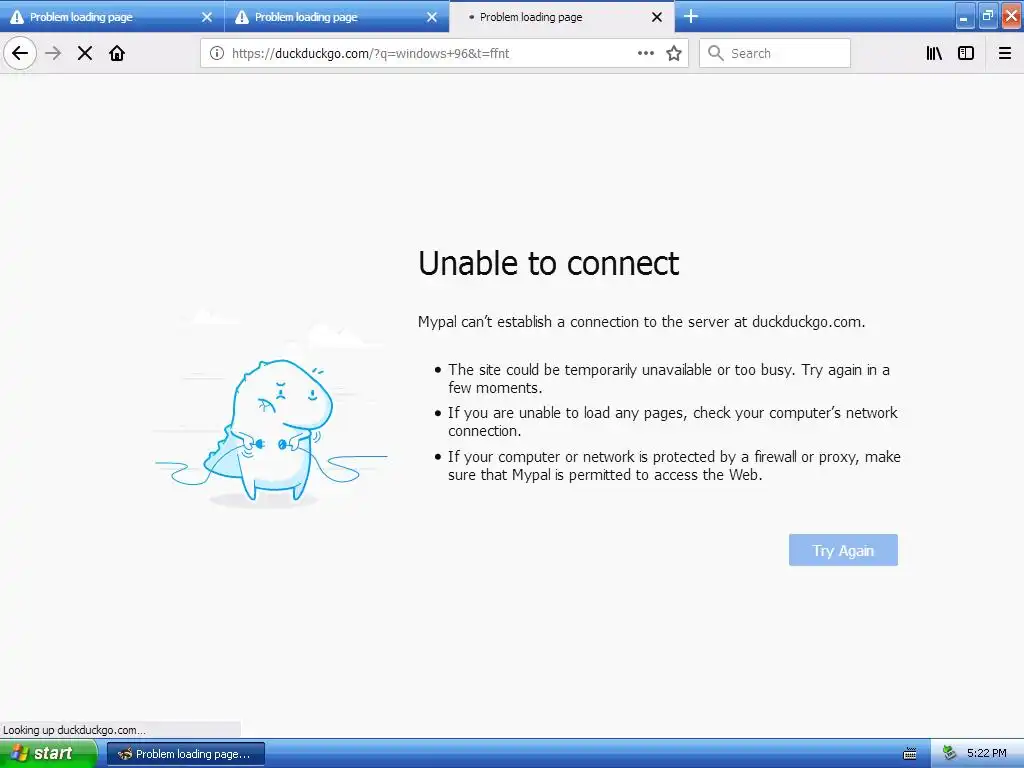Image resolution: width=1024 pixels, height=768 pixels.
Task: Close the second Problem loading page tab
Action: [x=432, y=17]
